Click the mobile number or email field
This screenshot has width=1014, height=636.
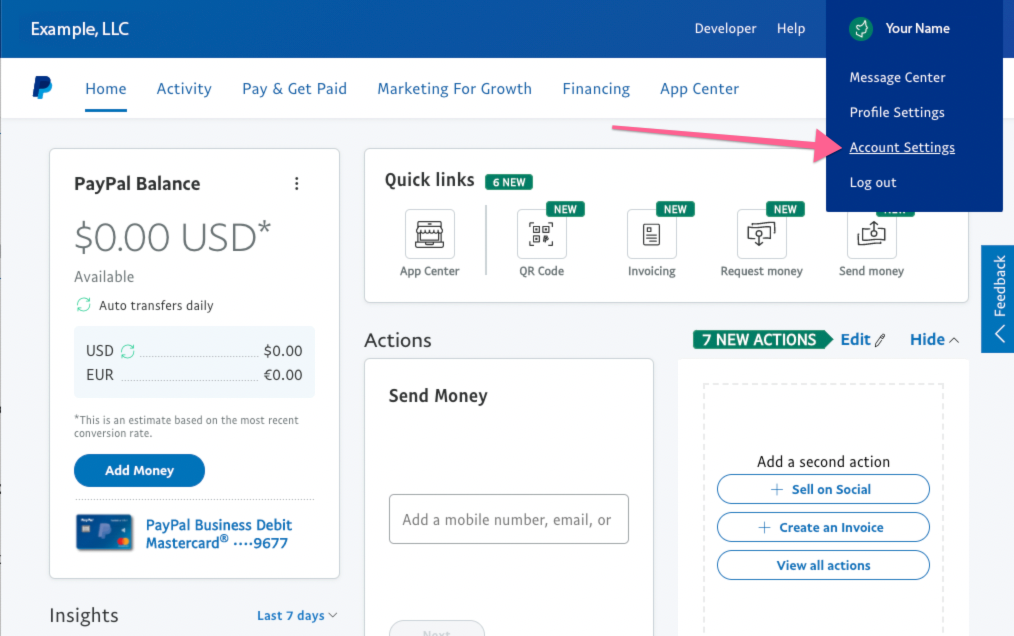(508, 519)
